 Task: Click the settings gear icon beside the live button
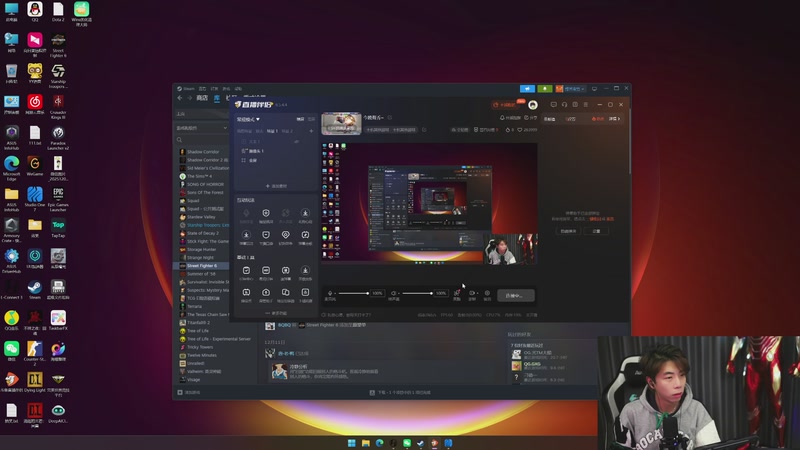point(487,293)
